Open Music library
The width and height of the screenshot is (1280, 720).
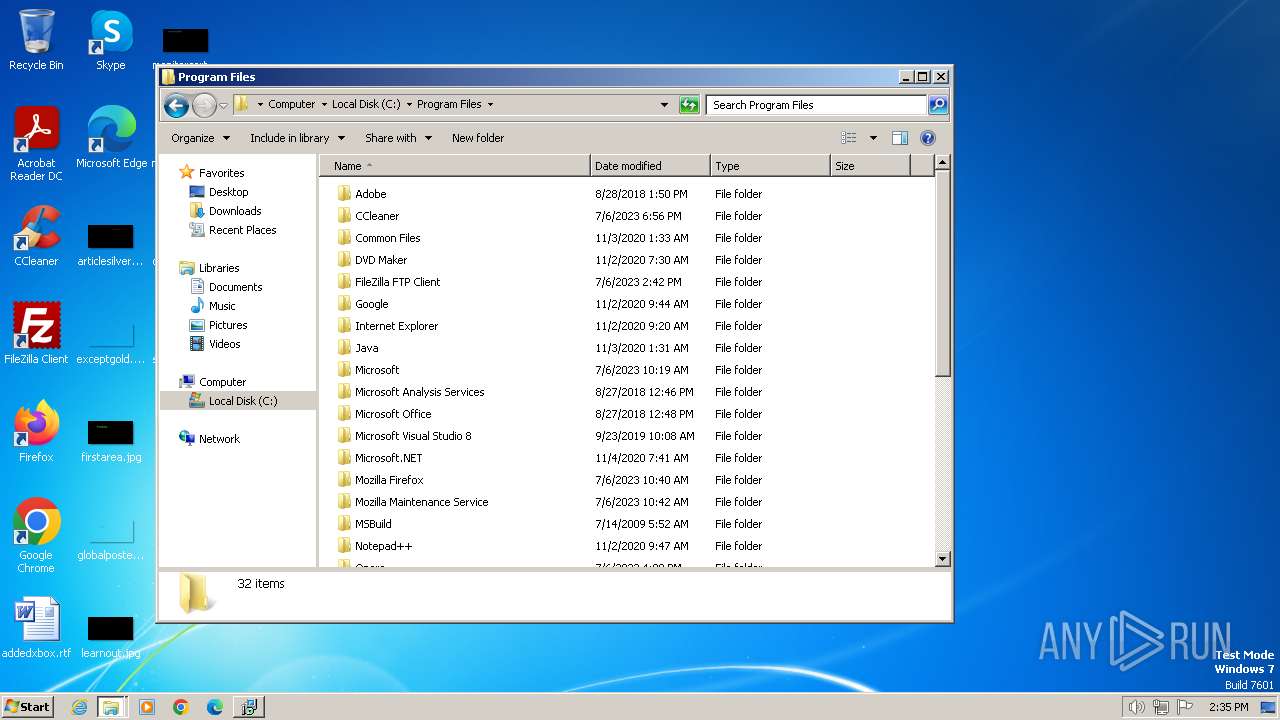pyautogui.click(x=222, y=306)
